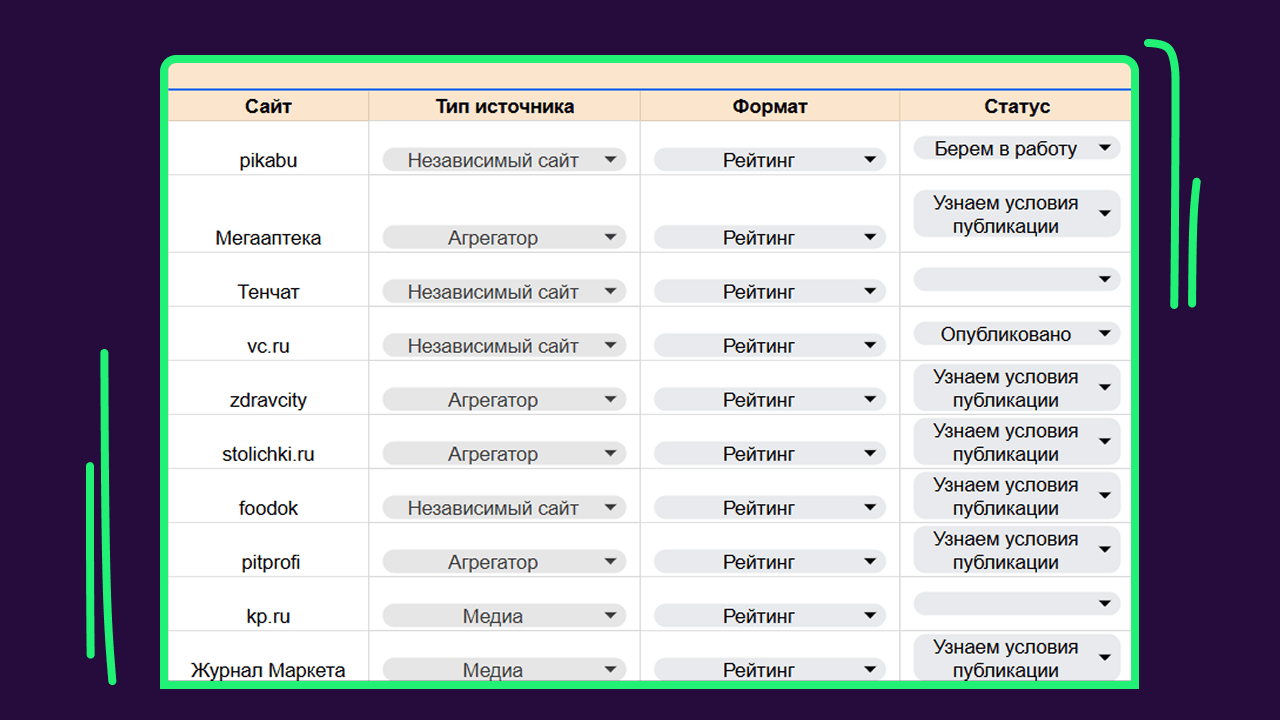Select the Сайт column header
Viewport: 1280px width, 720px height.
[x=268, y=107]
